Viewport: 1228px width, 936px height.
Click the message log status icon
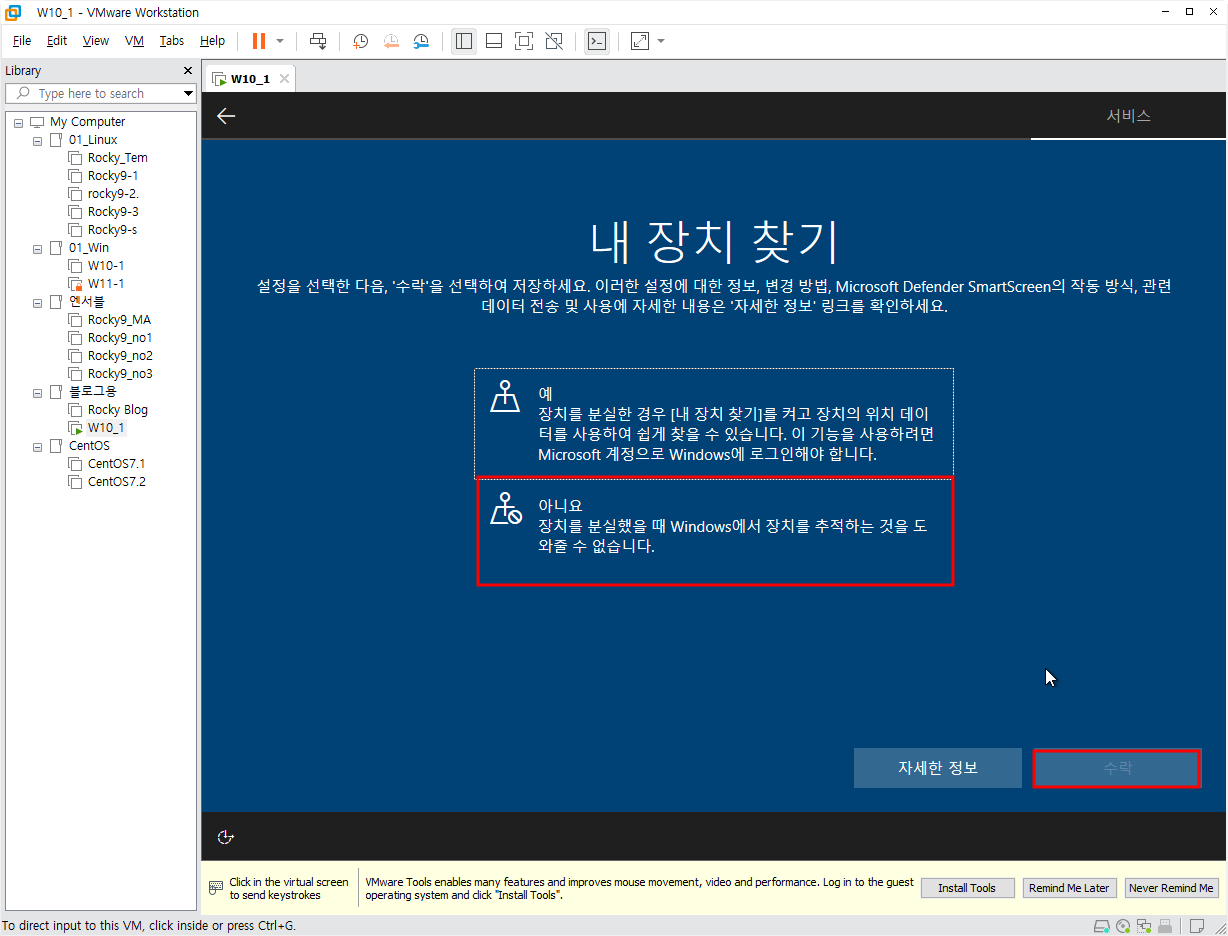(1196, 926)
